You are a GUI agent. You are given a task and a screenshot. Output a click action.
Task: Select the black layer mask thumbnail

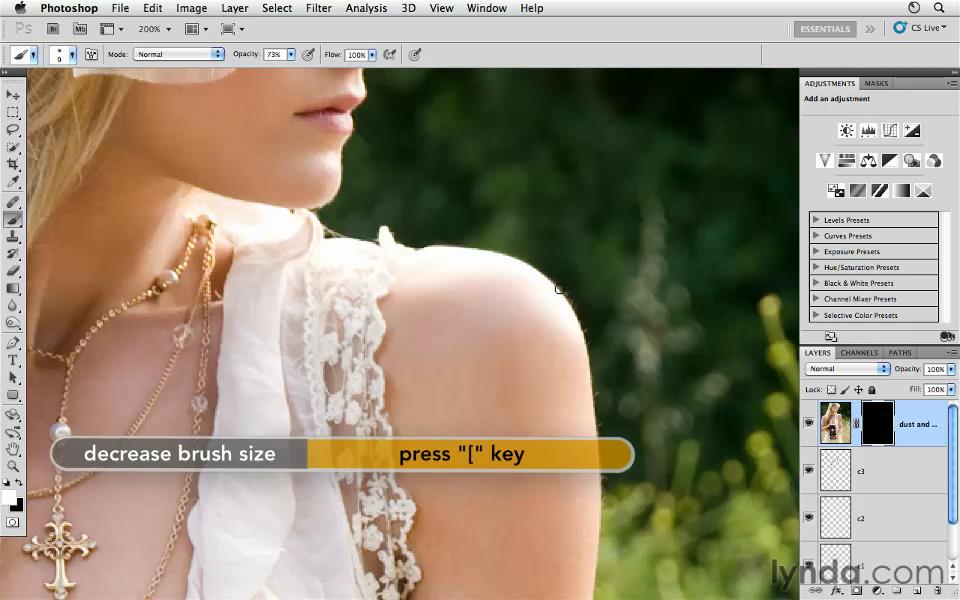877,423
